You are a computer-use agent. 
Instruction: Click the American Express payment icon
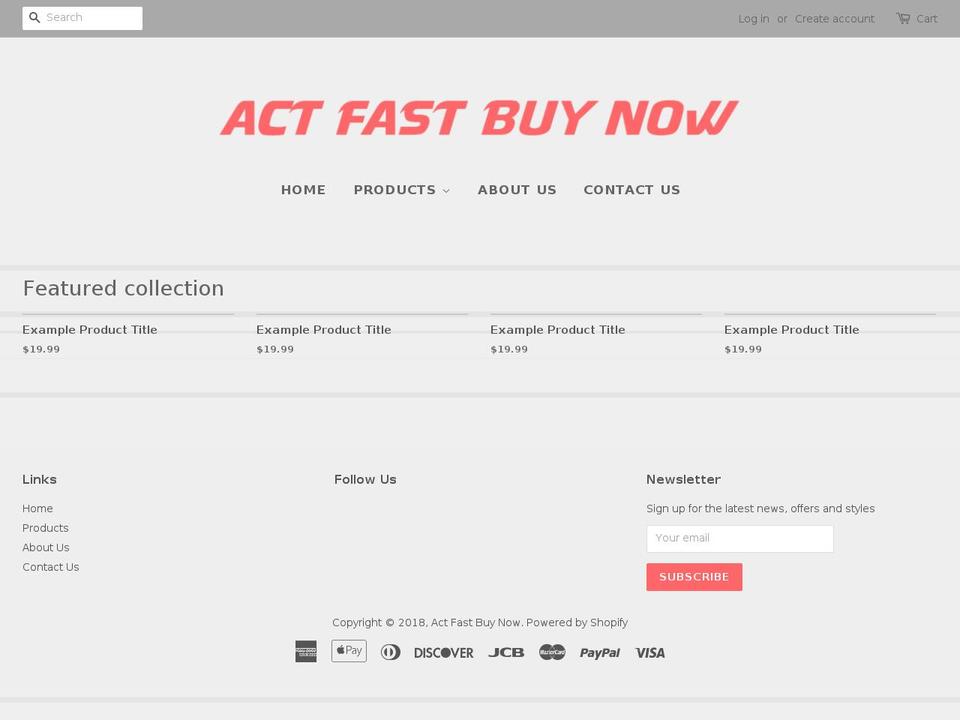pyautogui.click(x=306, y=651)
